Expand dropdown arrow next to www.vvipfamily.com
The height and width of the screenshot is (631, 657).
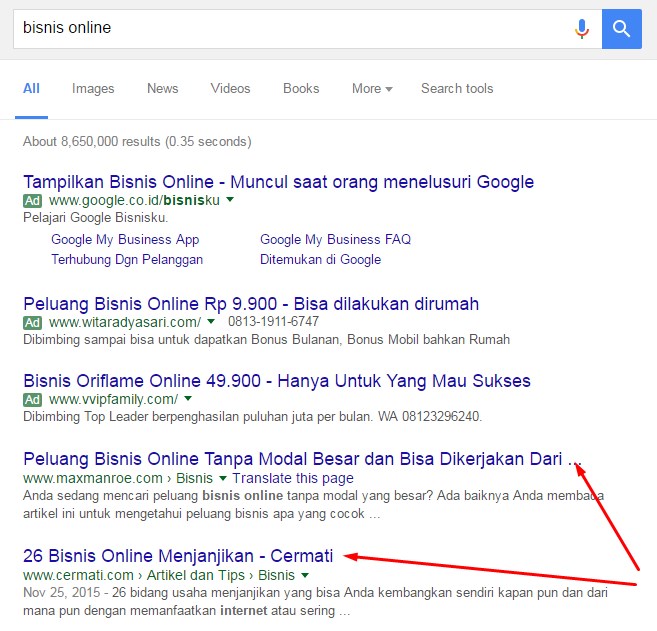188,398
